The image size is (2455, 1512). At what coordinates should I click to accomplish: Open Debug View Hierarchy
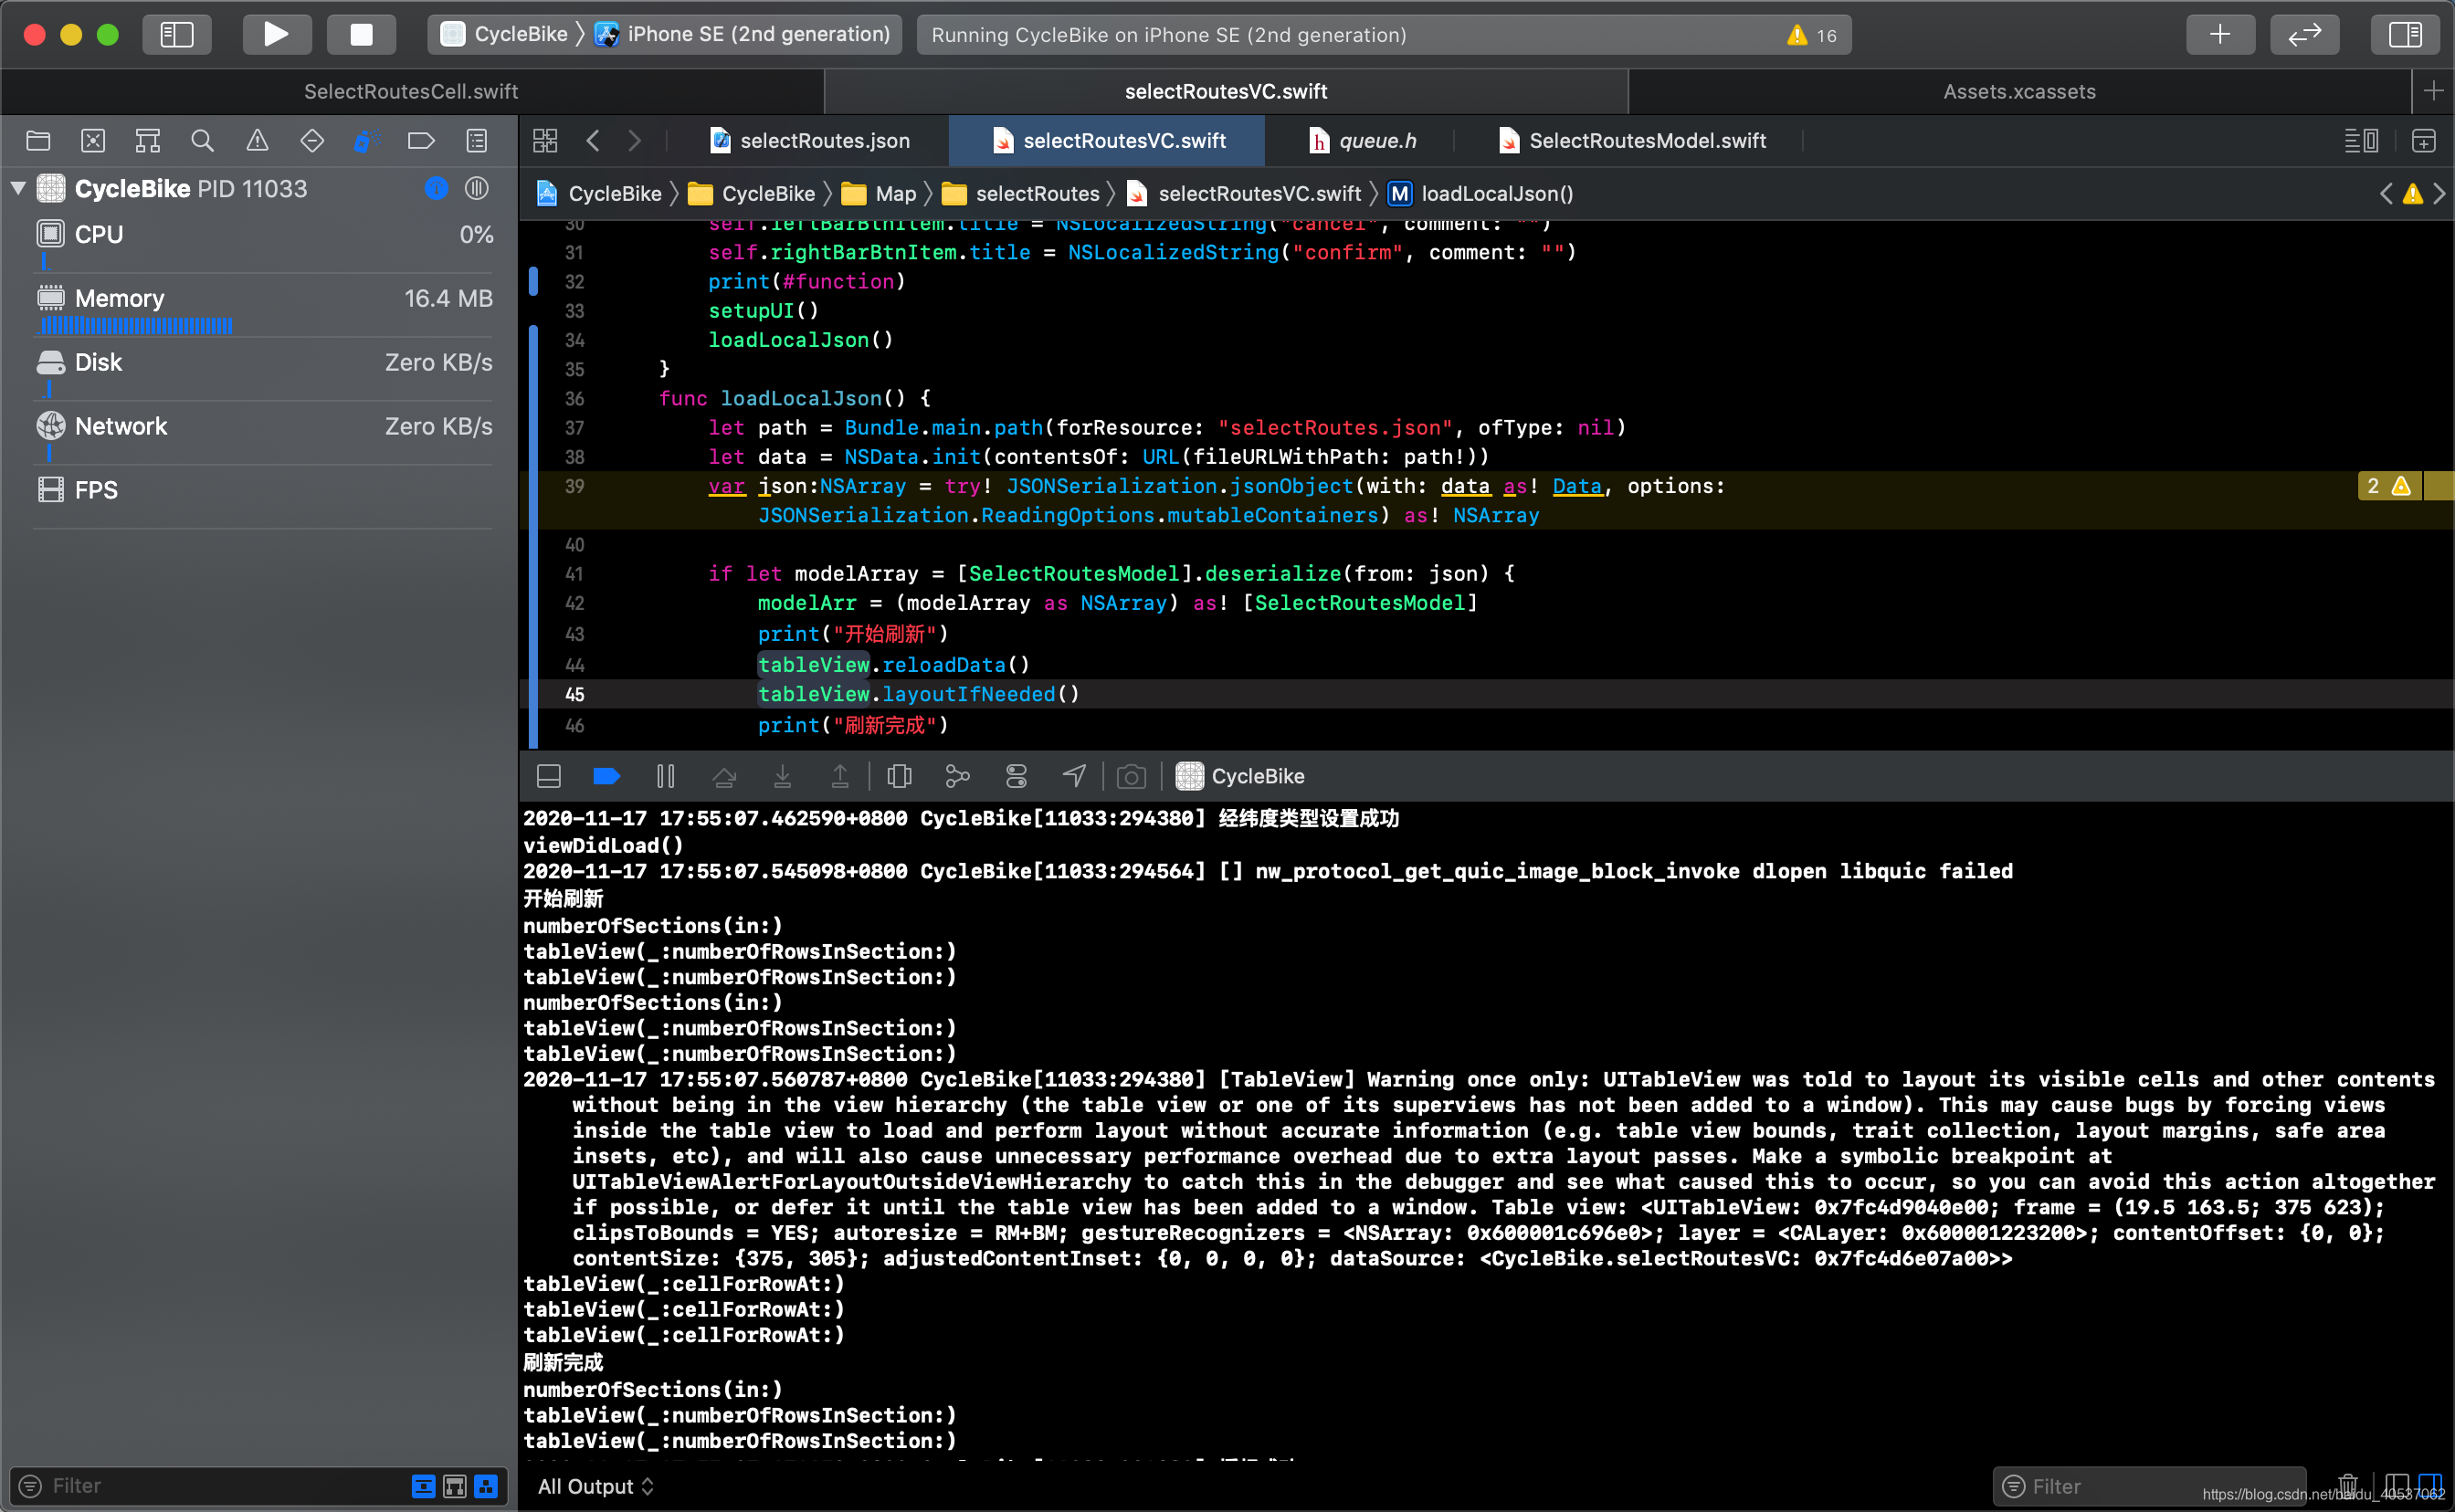[899, 776]
